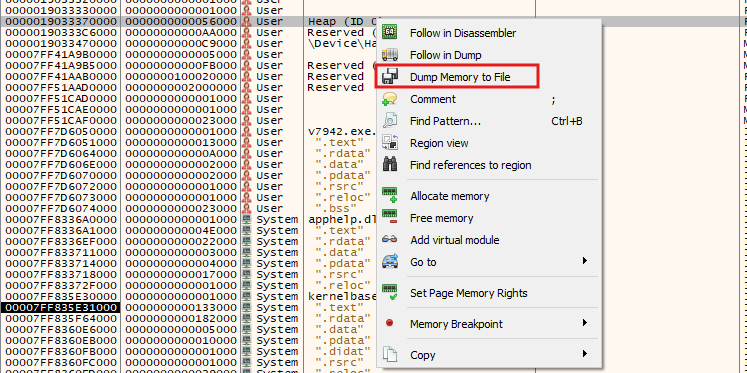Click the Memory Breakpoint red dot icon
This screenshot has width=747, height=373.
click(x=390, y=323)
